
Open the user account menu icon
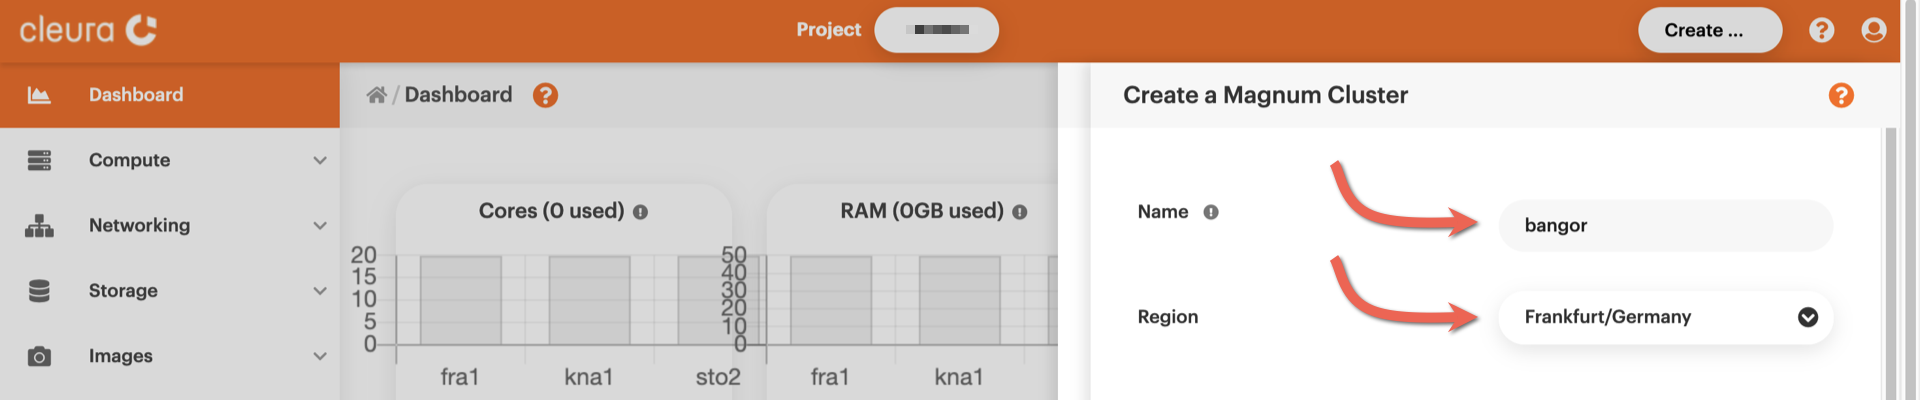[x=1873, y=30]
